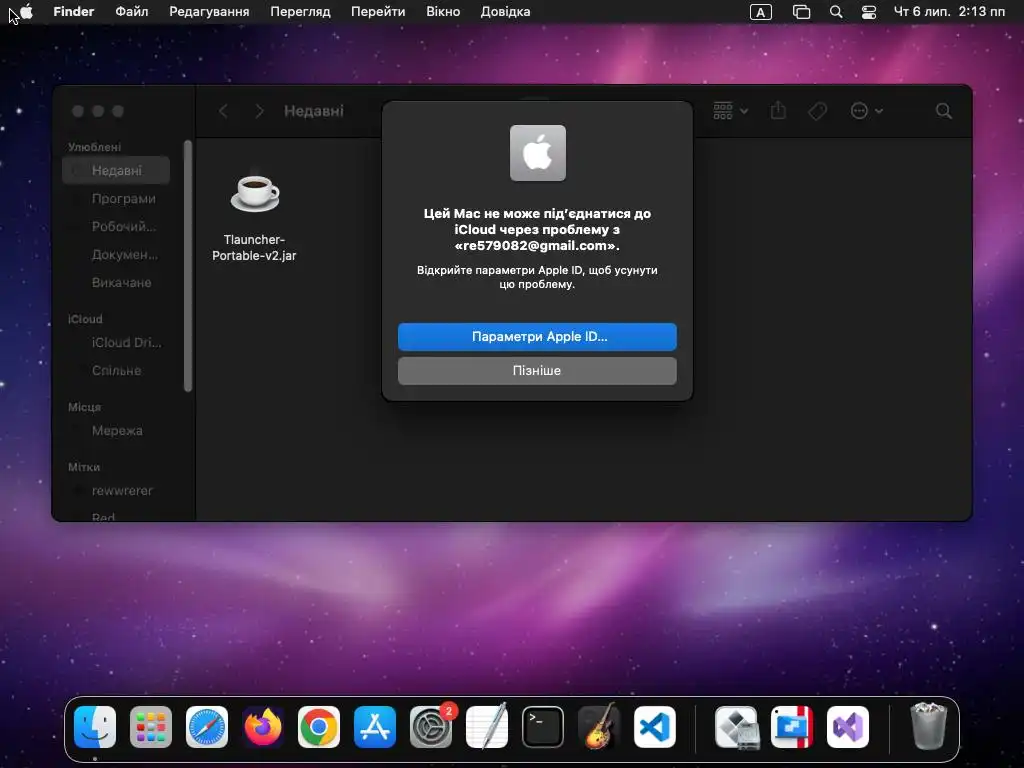Open the red-striped windows app in Dock
The width and height of the screenshot is (1024, 768).
792,727
